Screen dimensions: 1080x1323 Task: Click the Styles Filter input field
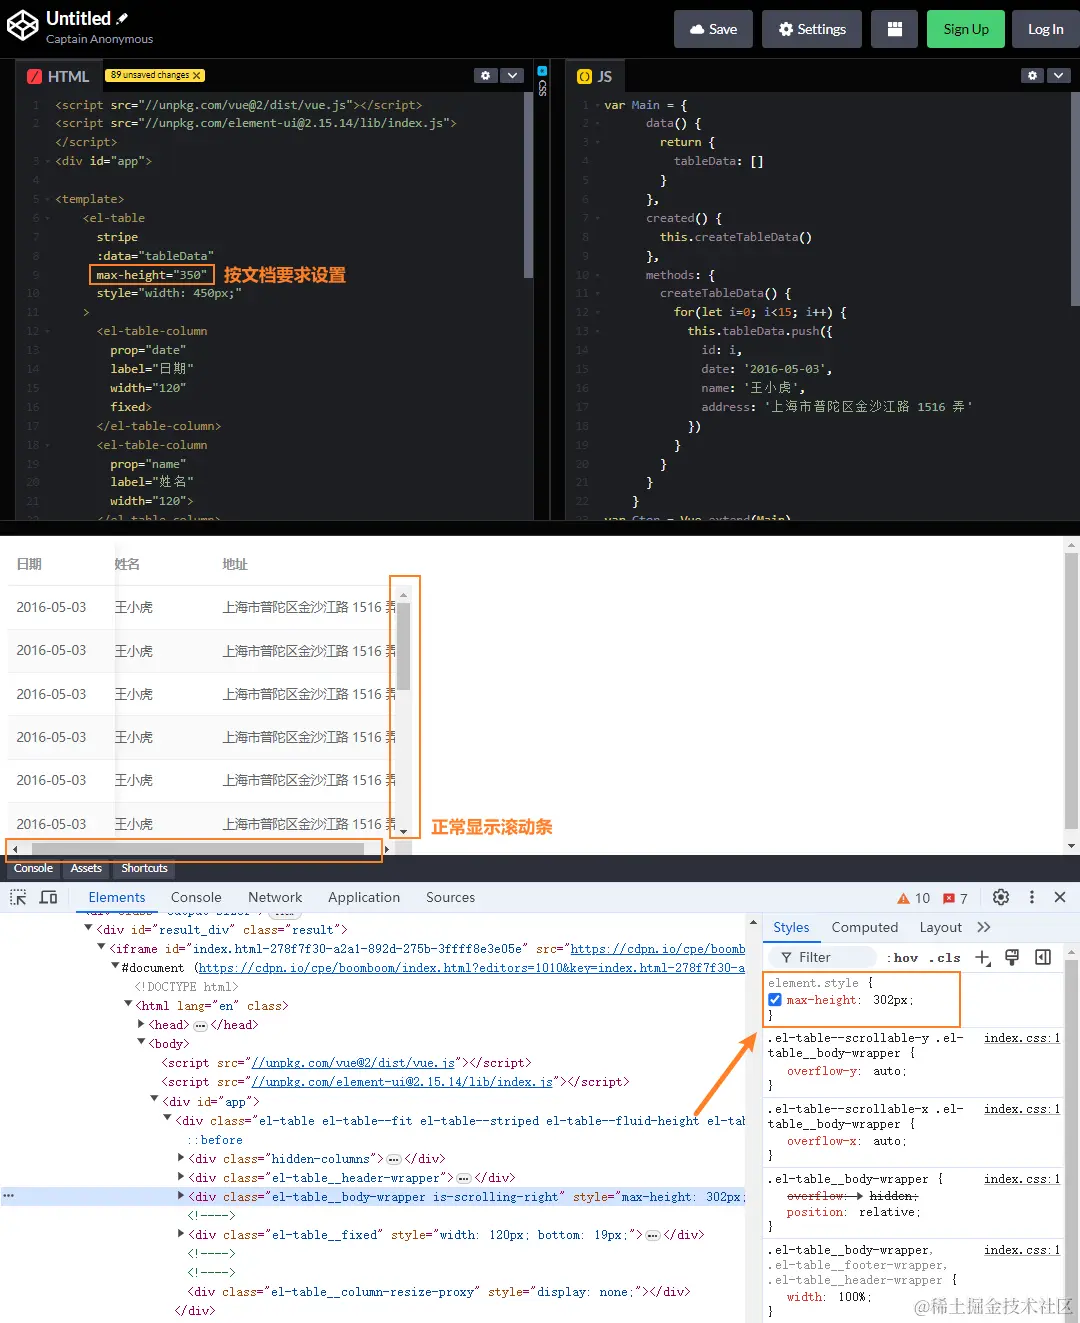825,957
